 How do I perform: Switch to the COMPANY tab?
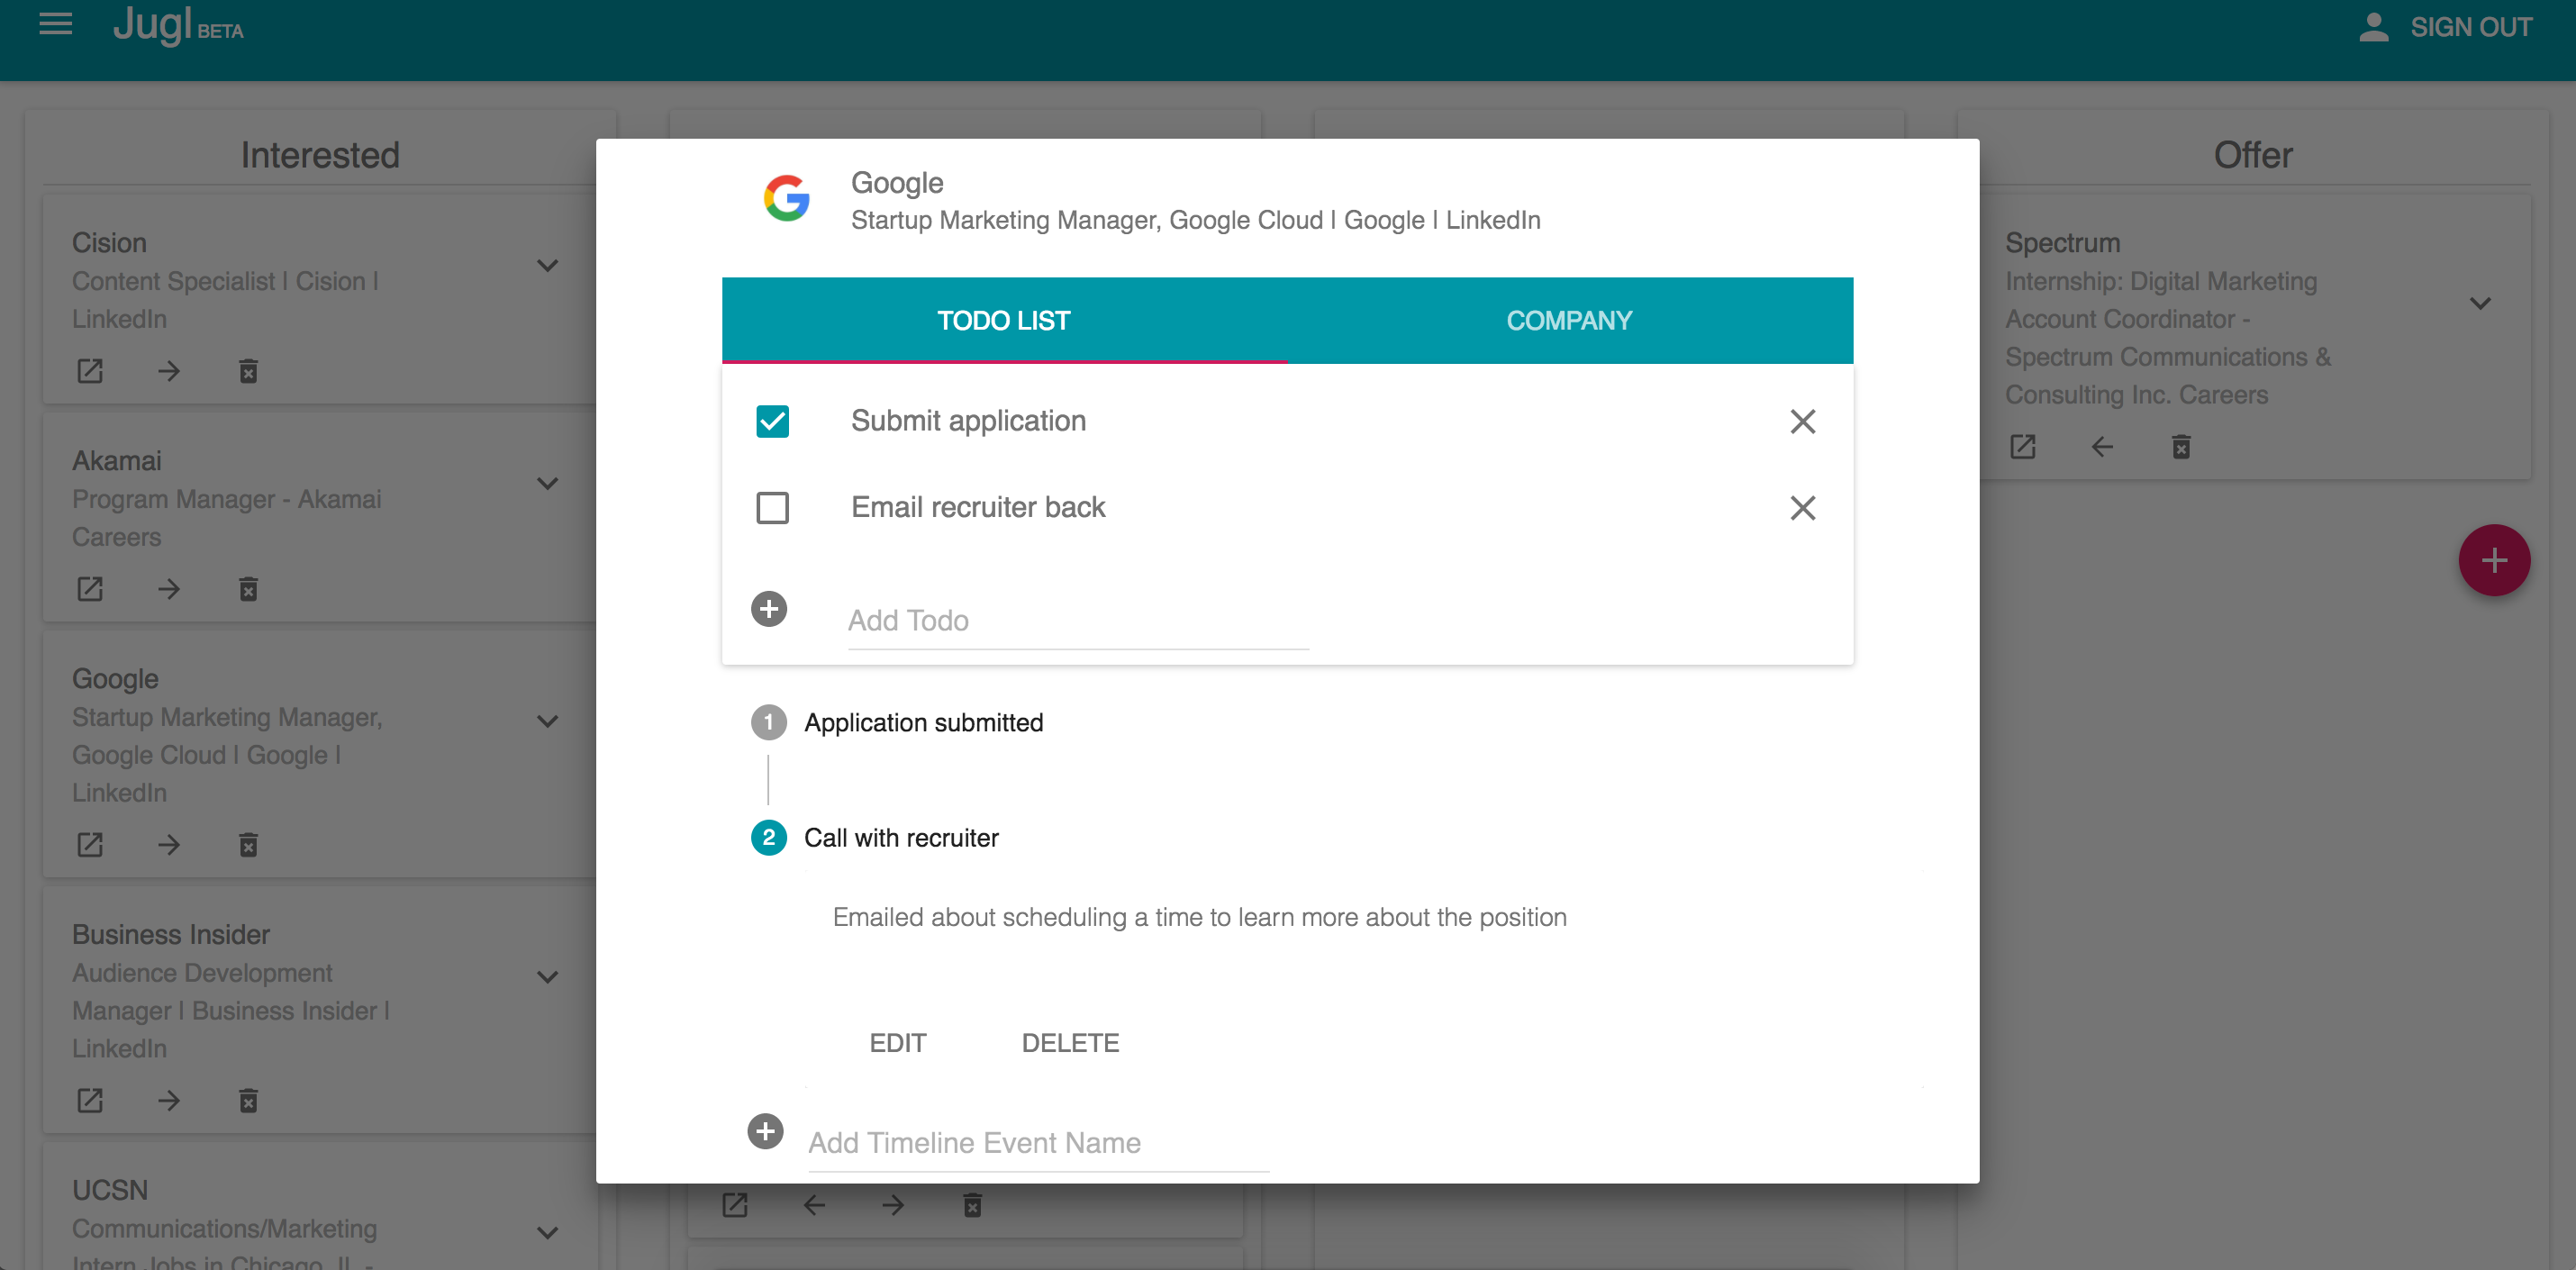click(1569, 320)
